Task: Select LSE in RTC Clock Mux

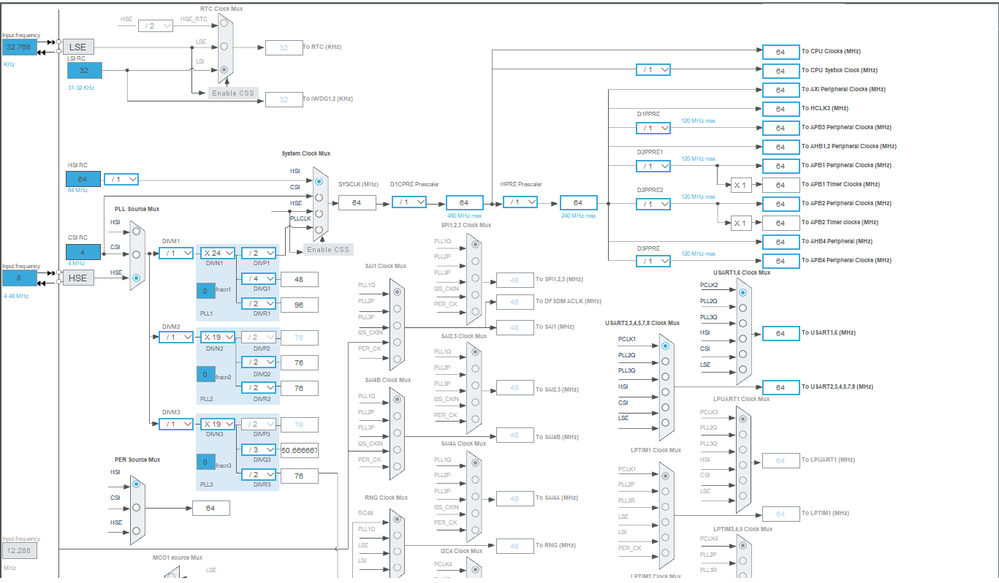Action: tap(224, 46)
